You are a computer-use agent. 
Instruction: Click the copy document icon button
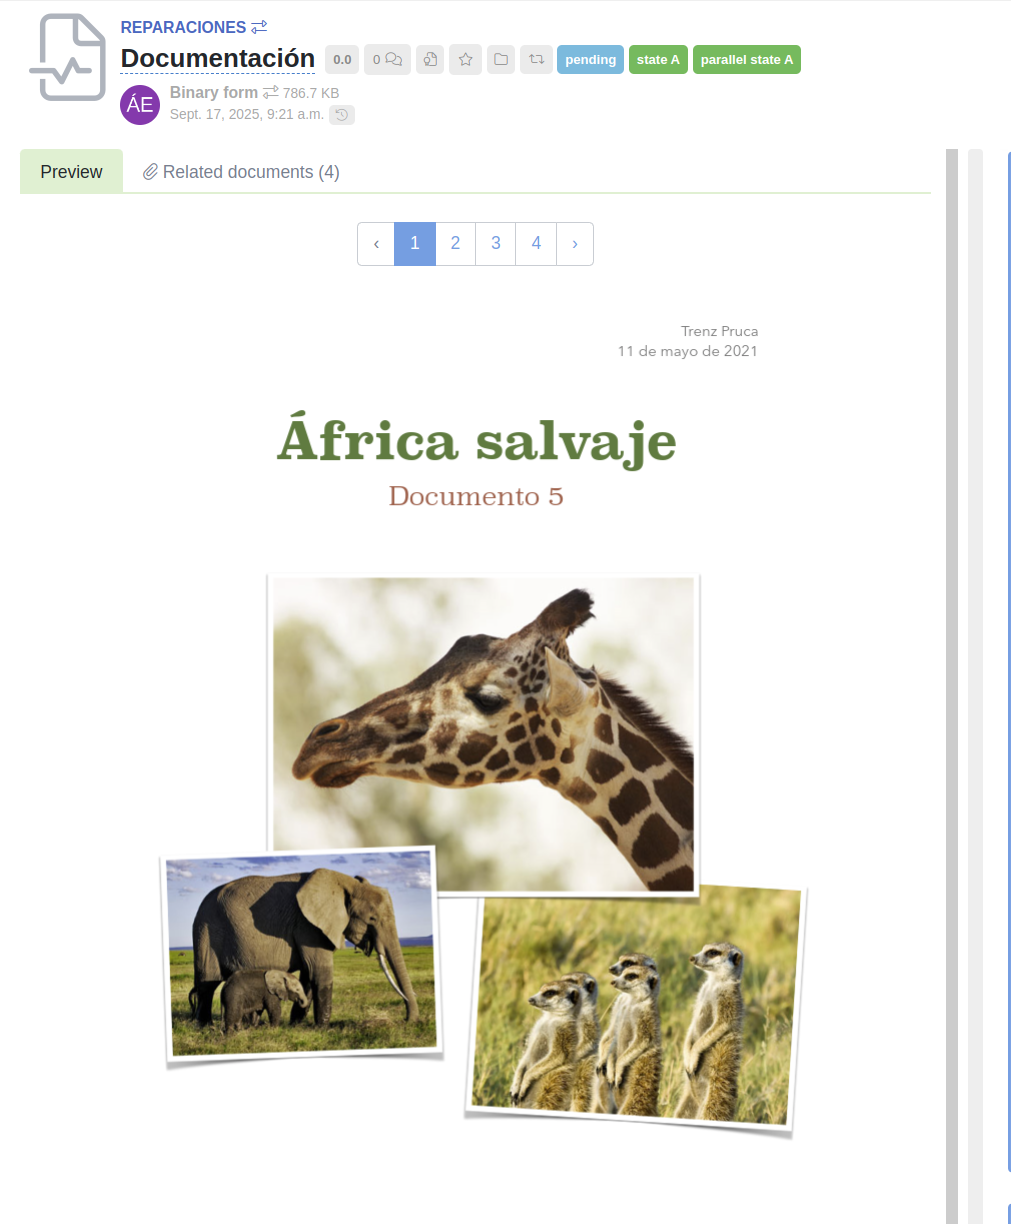point(430,60)
